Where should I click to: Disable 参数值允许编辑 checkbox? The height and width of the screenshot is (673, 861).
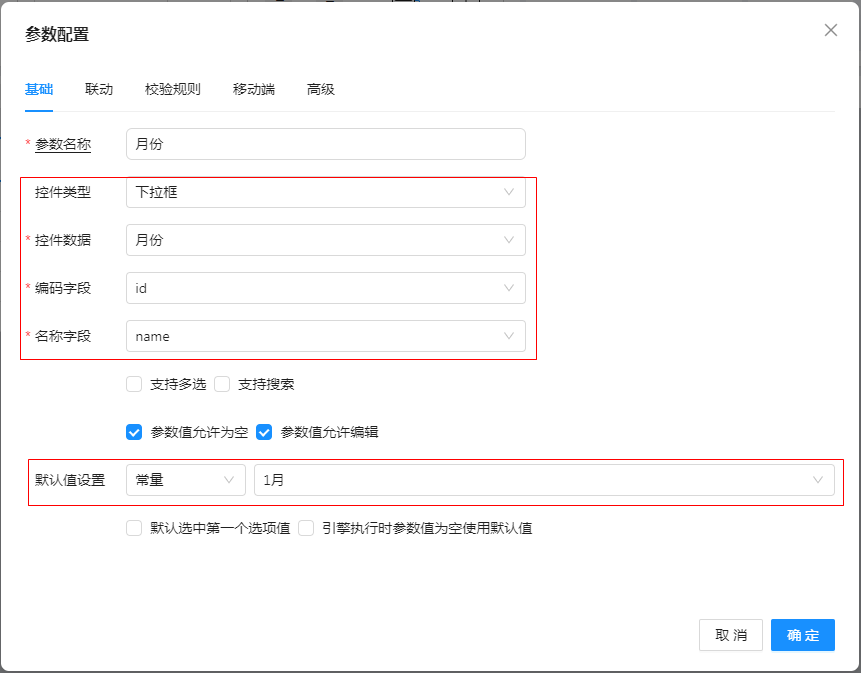pyautogui.click(x=264, y=432)
